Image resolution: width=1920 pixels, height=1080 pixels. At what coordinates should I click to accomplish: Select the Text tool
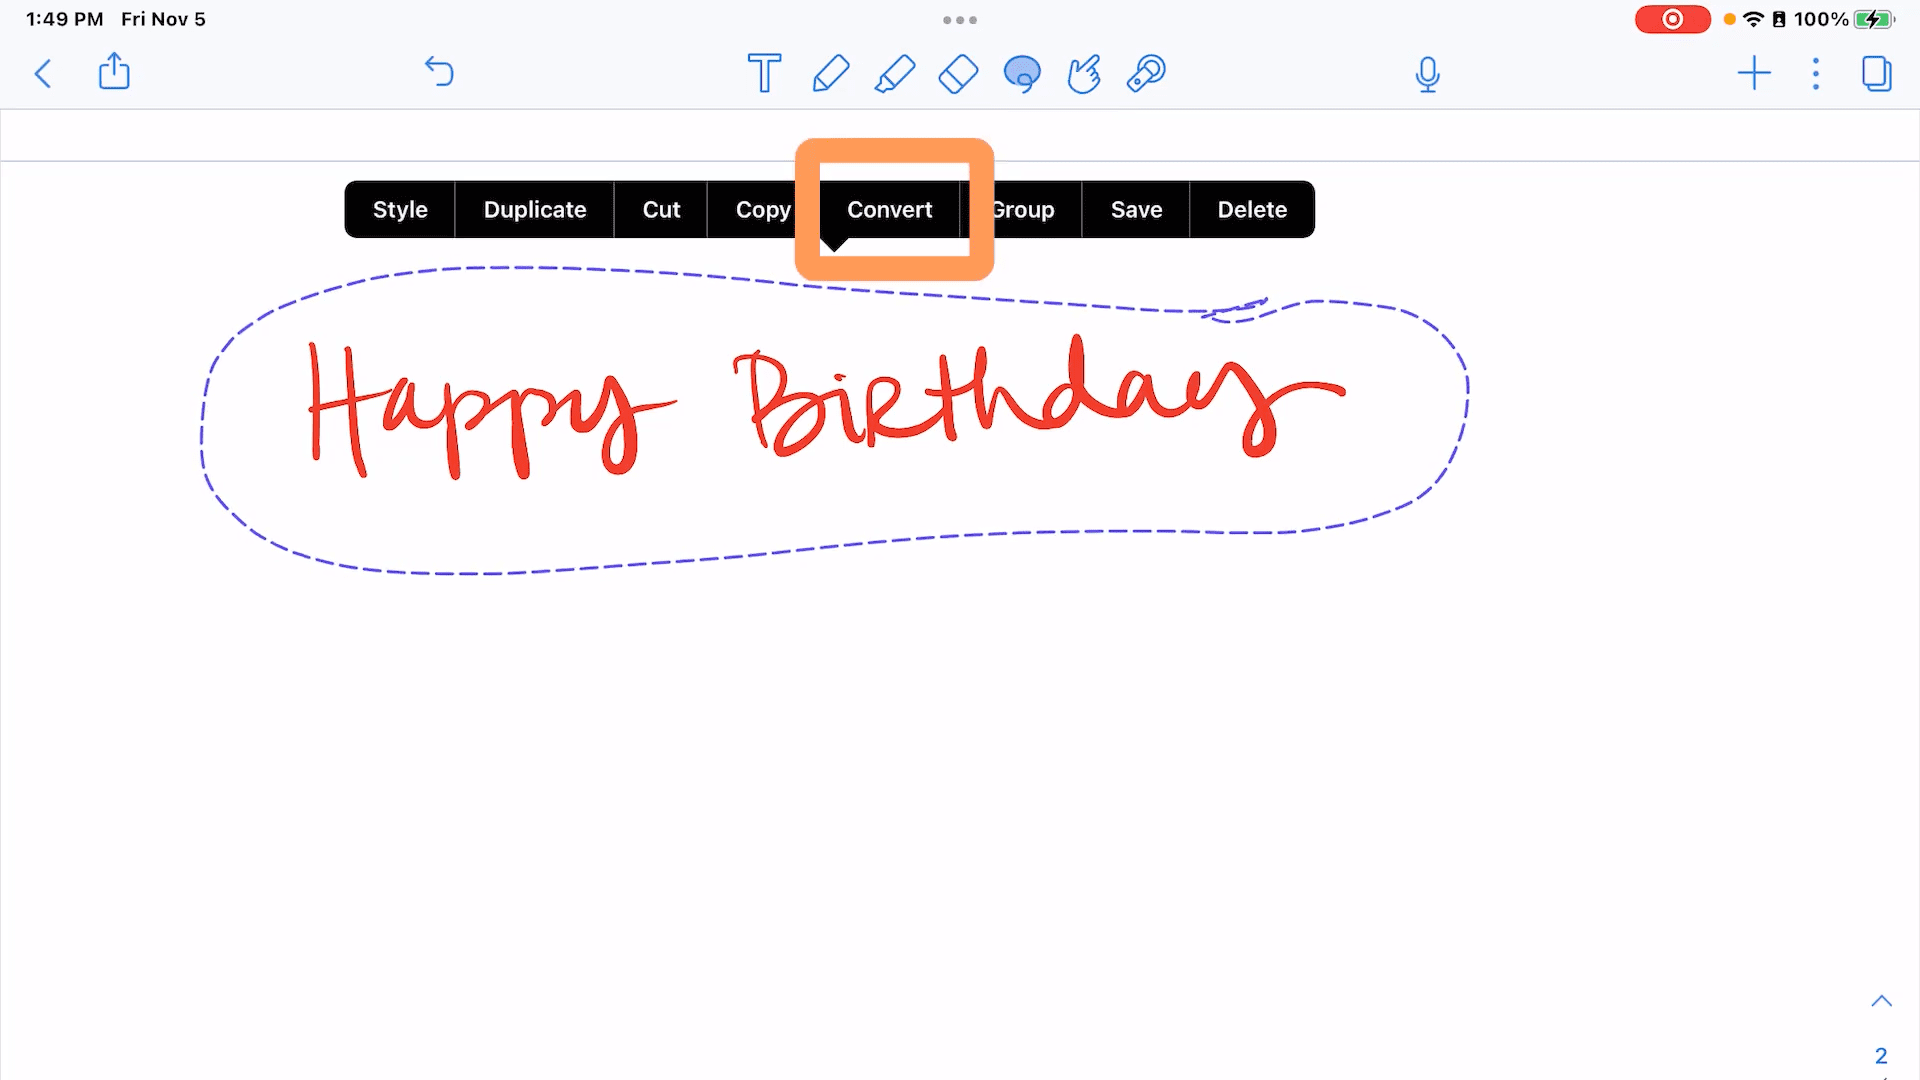[x=764, y=73]
